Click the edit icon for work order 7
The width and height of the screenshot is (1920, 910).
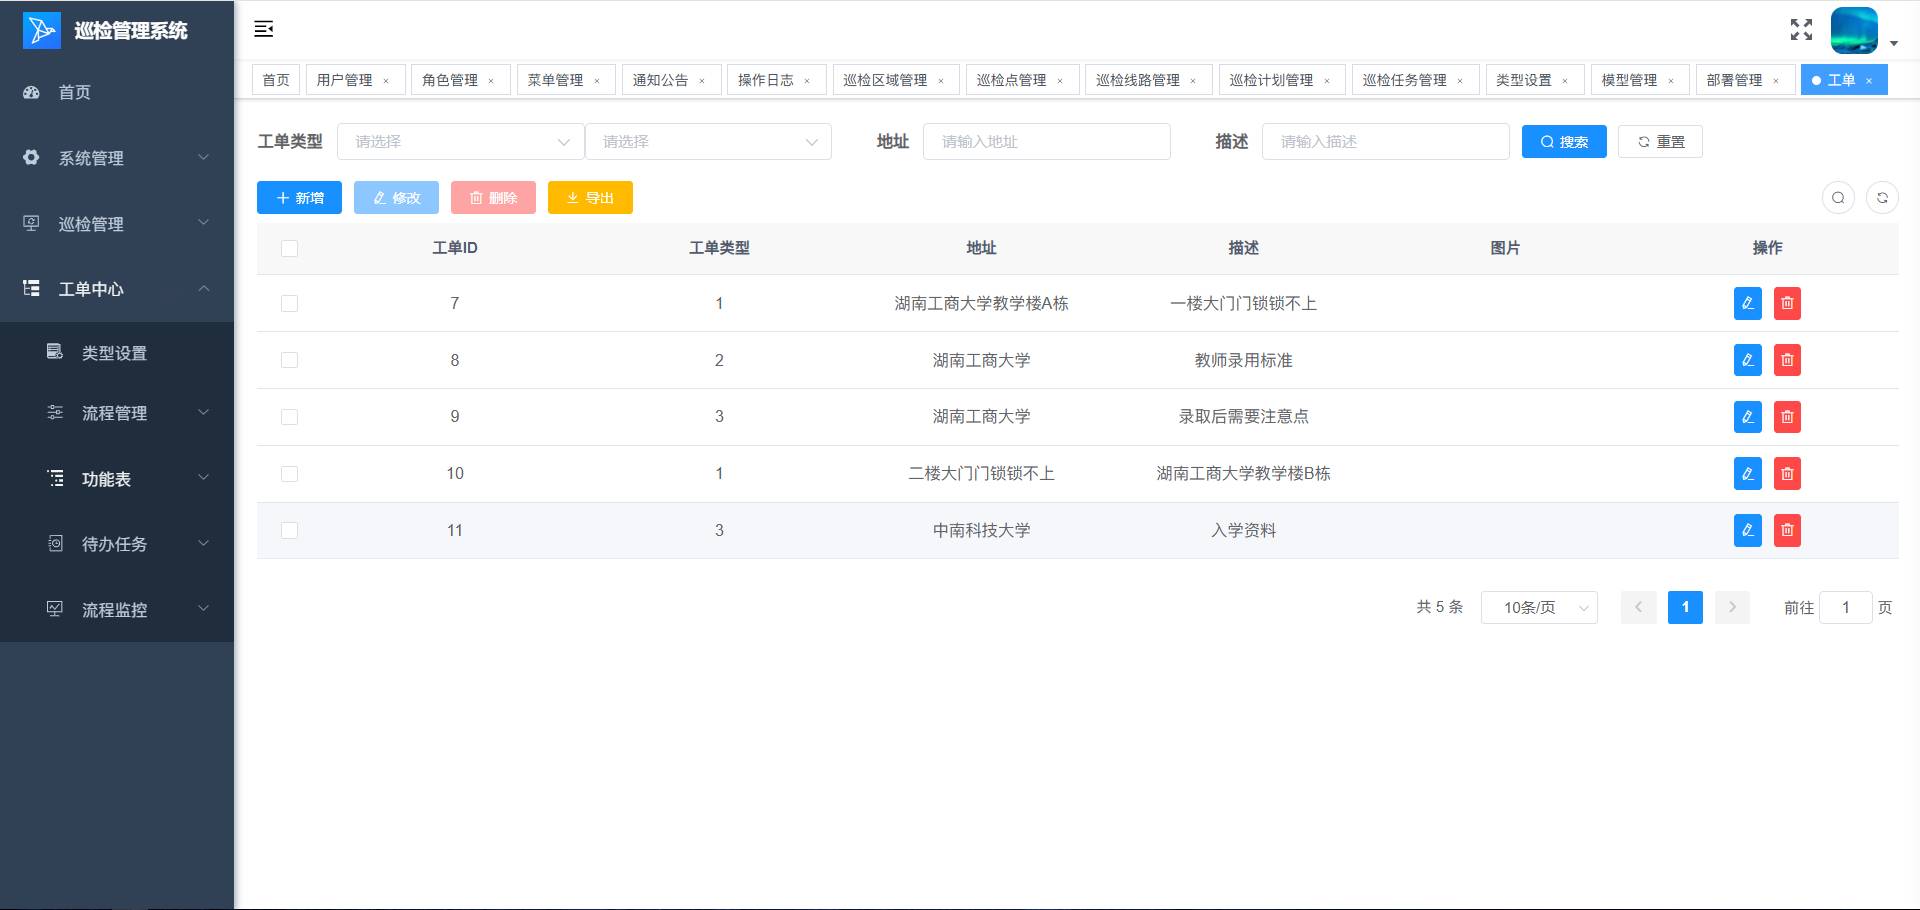[1747, 303]
